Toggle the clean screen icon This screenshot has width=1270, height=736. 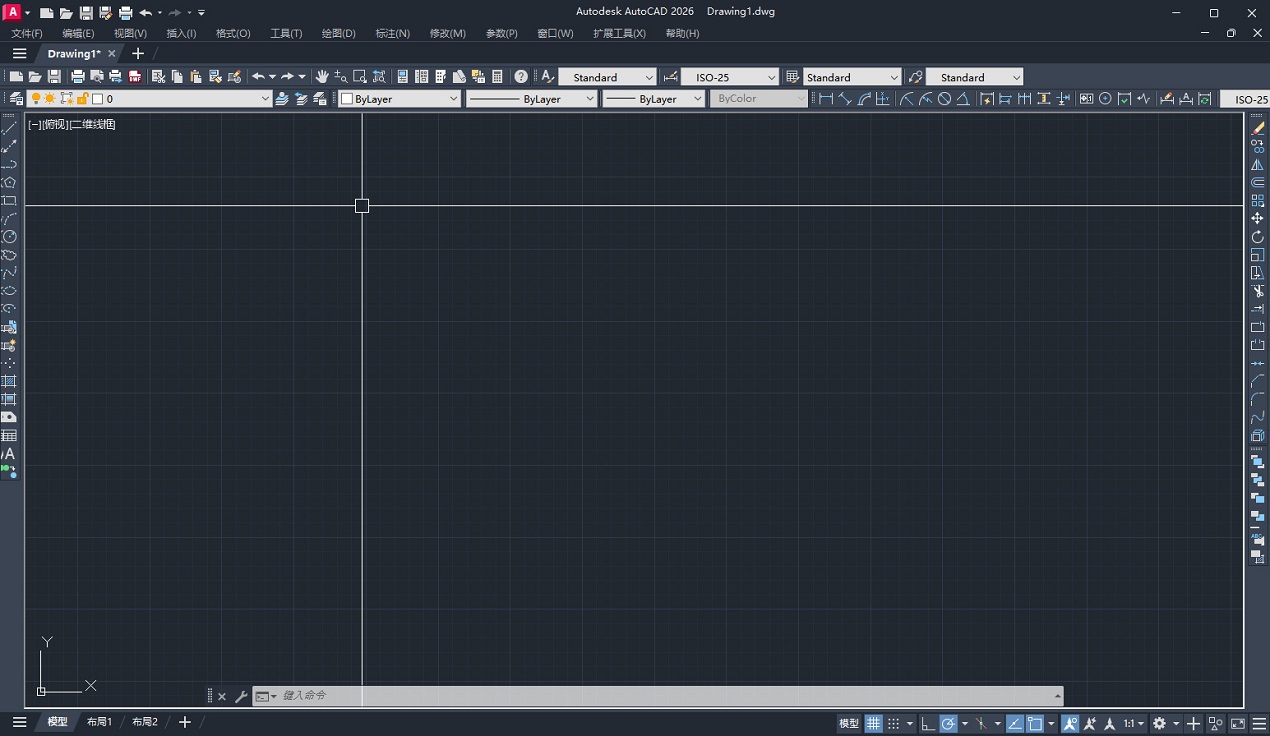coord(1237,723)
